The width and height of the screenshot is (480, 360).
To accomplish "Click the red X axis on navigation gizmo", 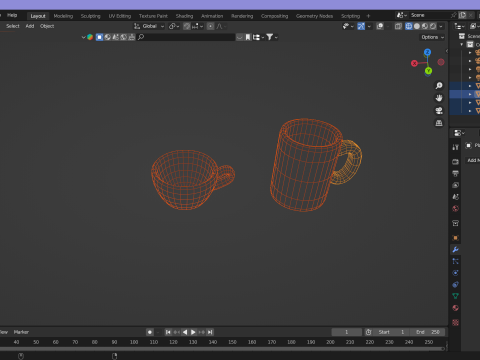I will [414, 63].
